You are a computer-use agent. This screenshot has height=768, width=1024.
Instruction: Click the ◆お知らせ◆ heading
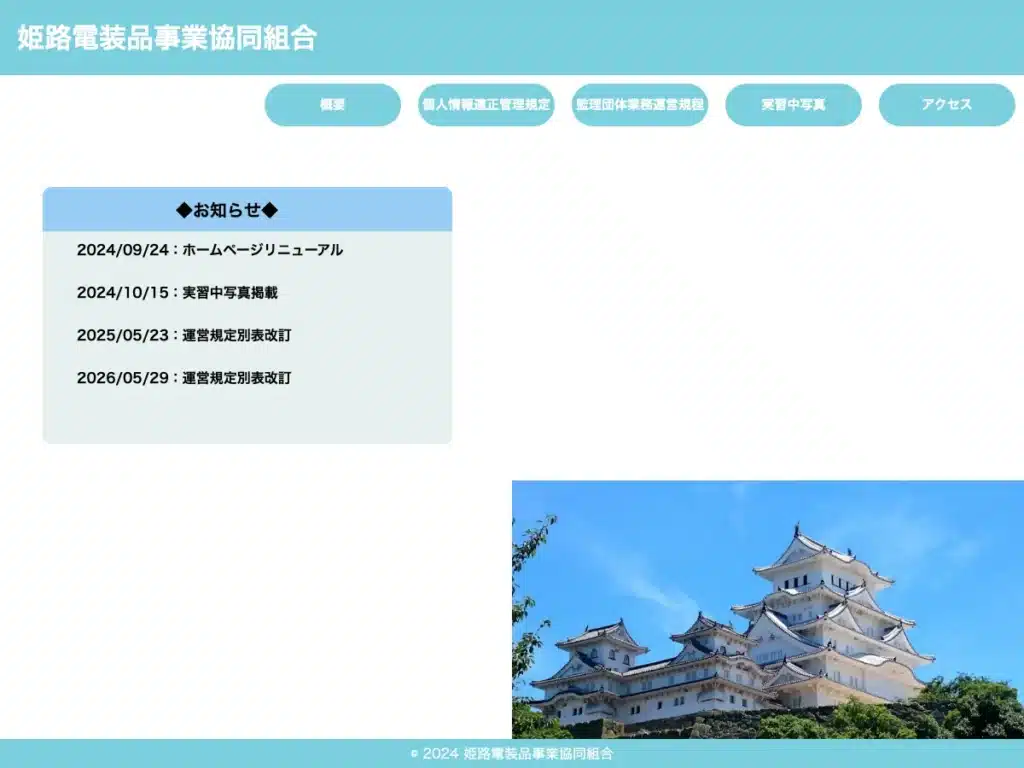227,210
